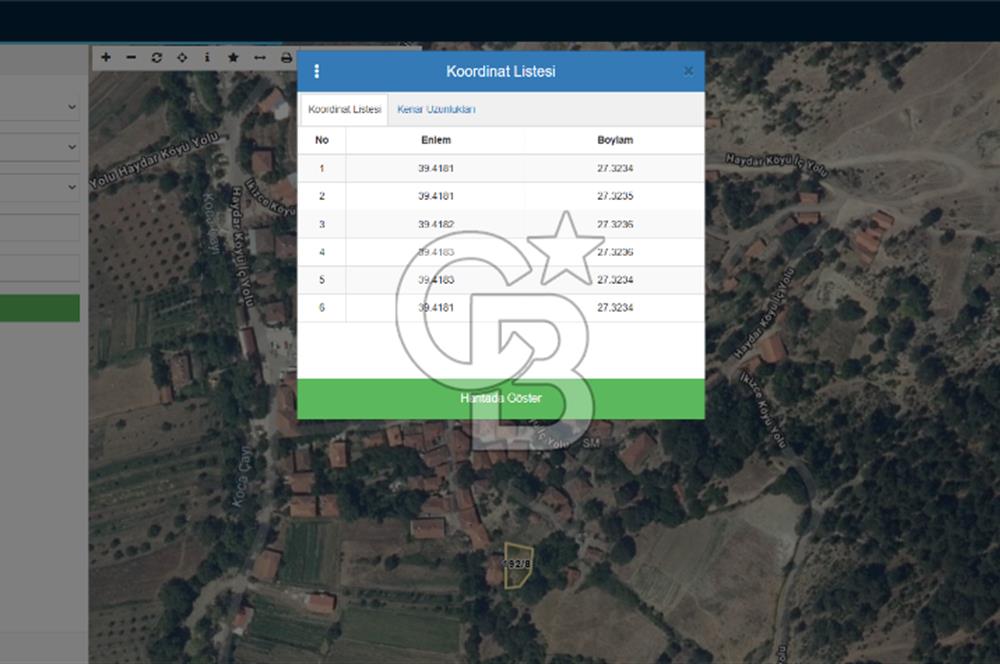
Task: Open the info tool in map toolbar
Action: pos(207,57)
